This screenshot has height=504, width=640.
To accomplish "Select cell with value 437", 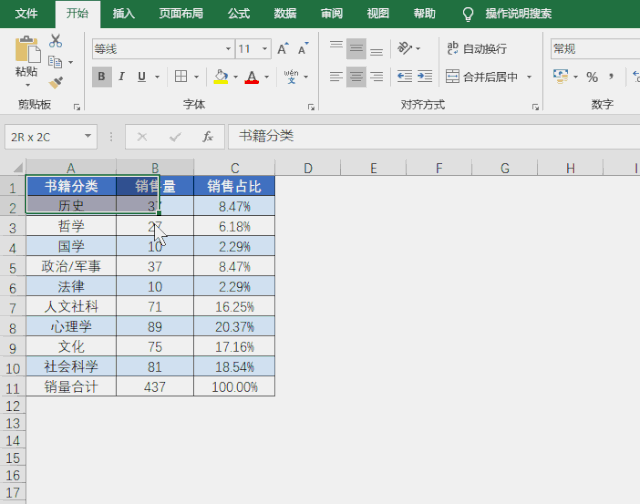I will click(x=155, y=387).
